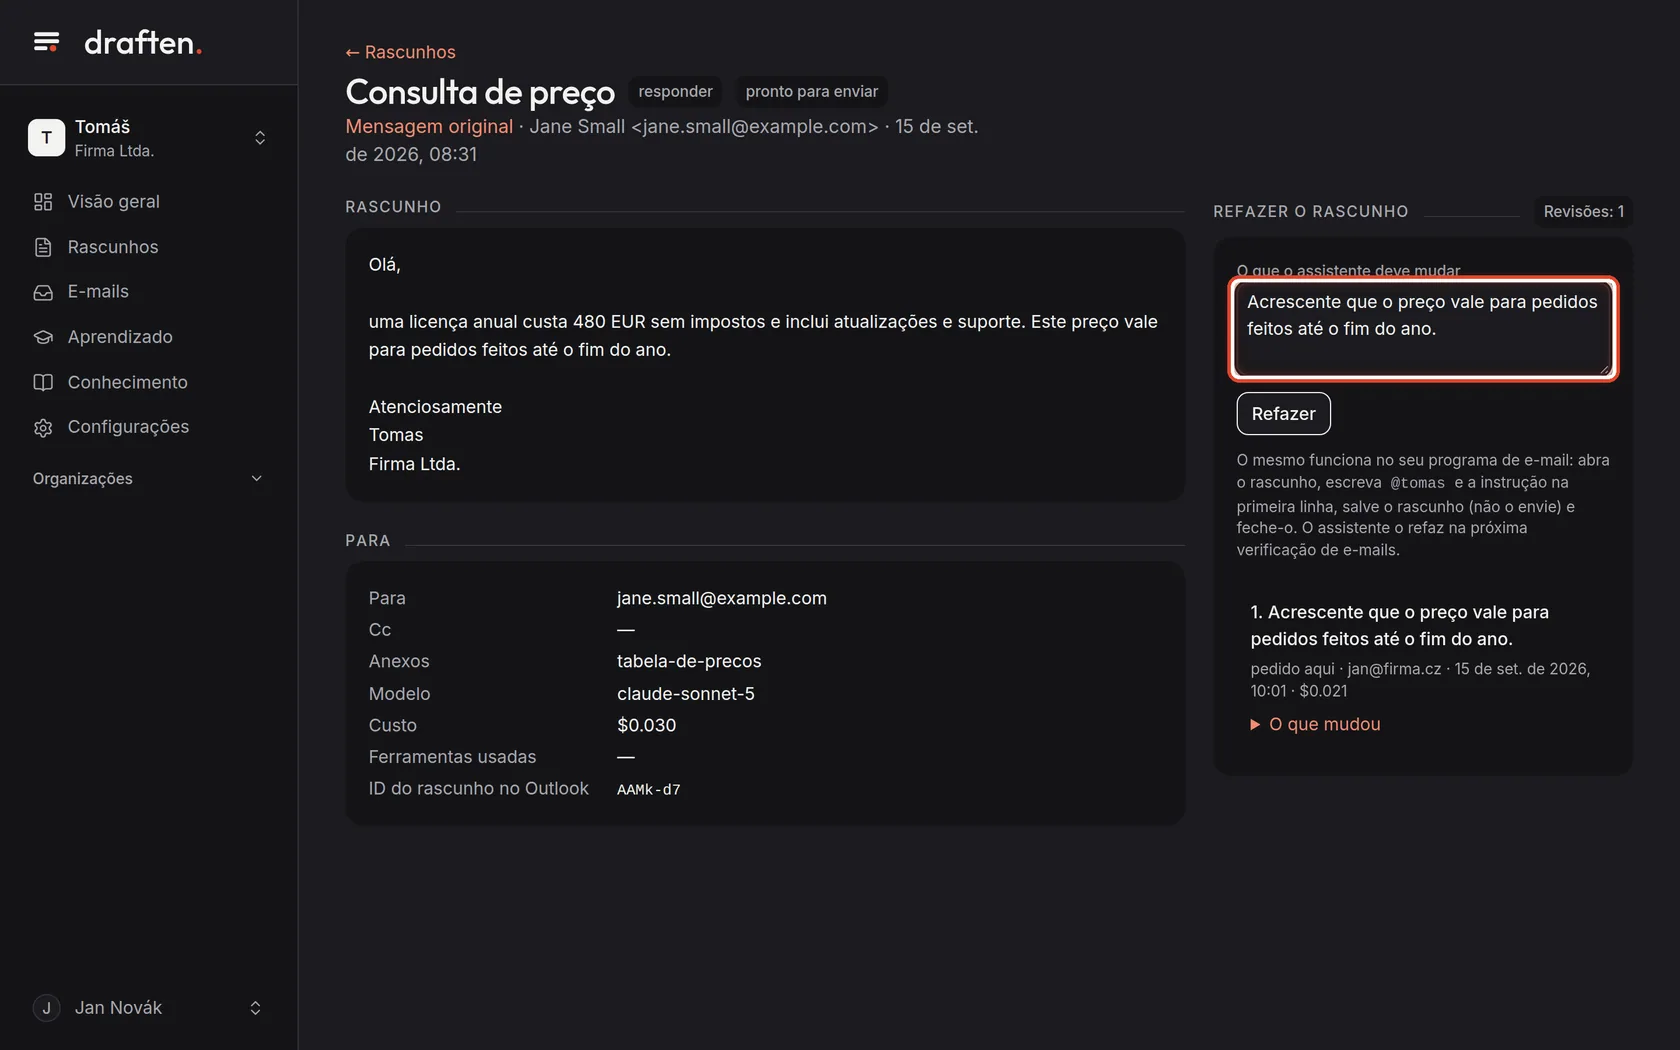This screenshot has width=1680, height=1050.
Task: Click the Outlook draft ID 'AAMk-d7'
Action: pyautogui.click(x=648, y=790)
